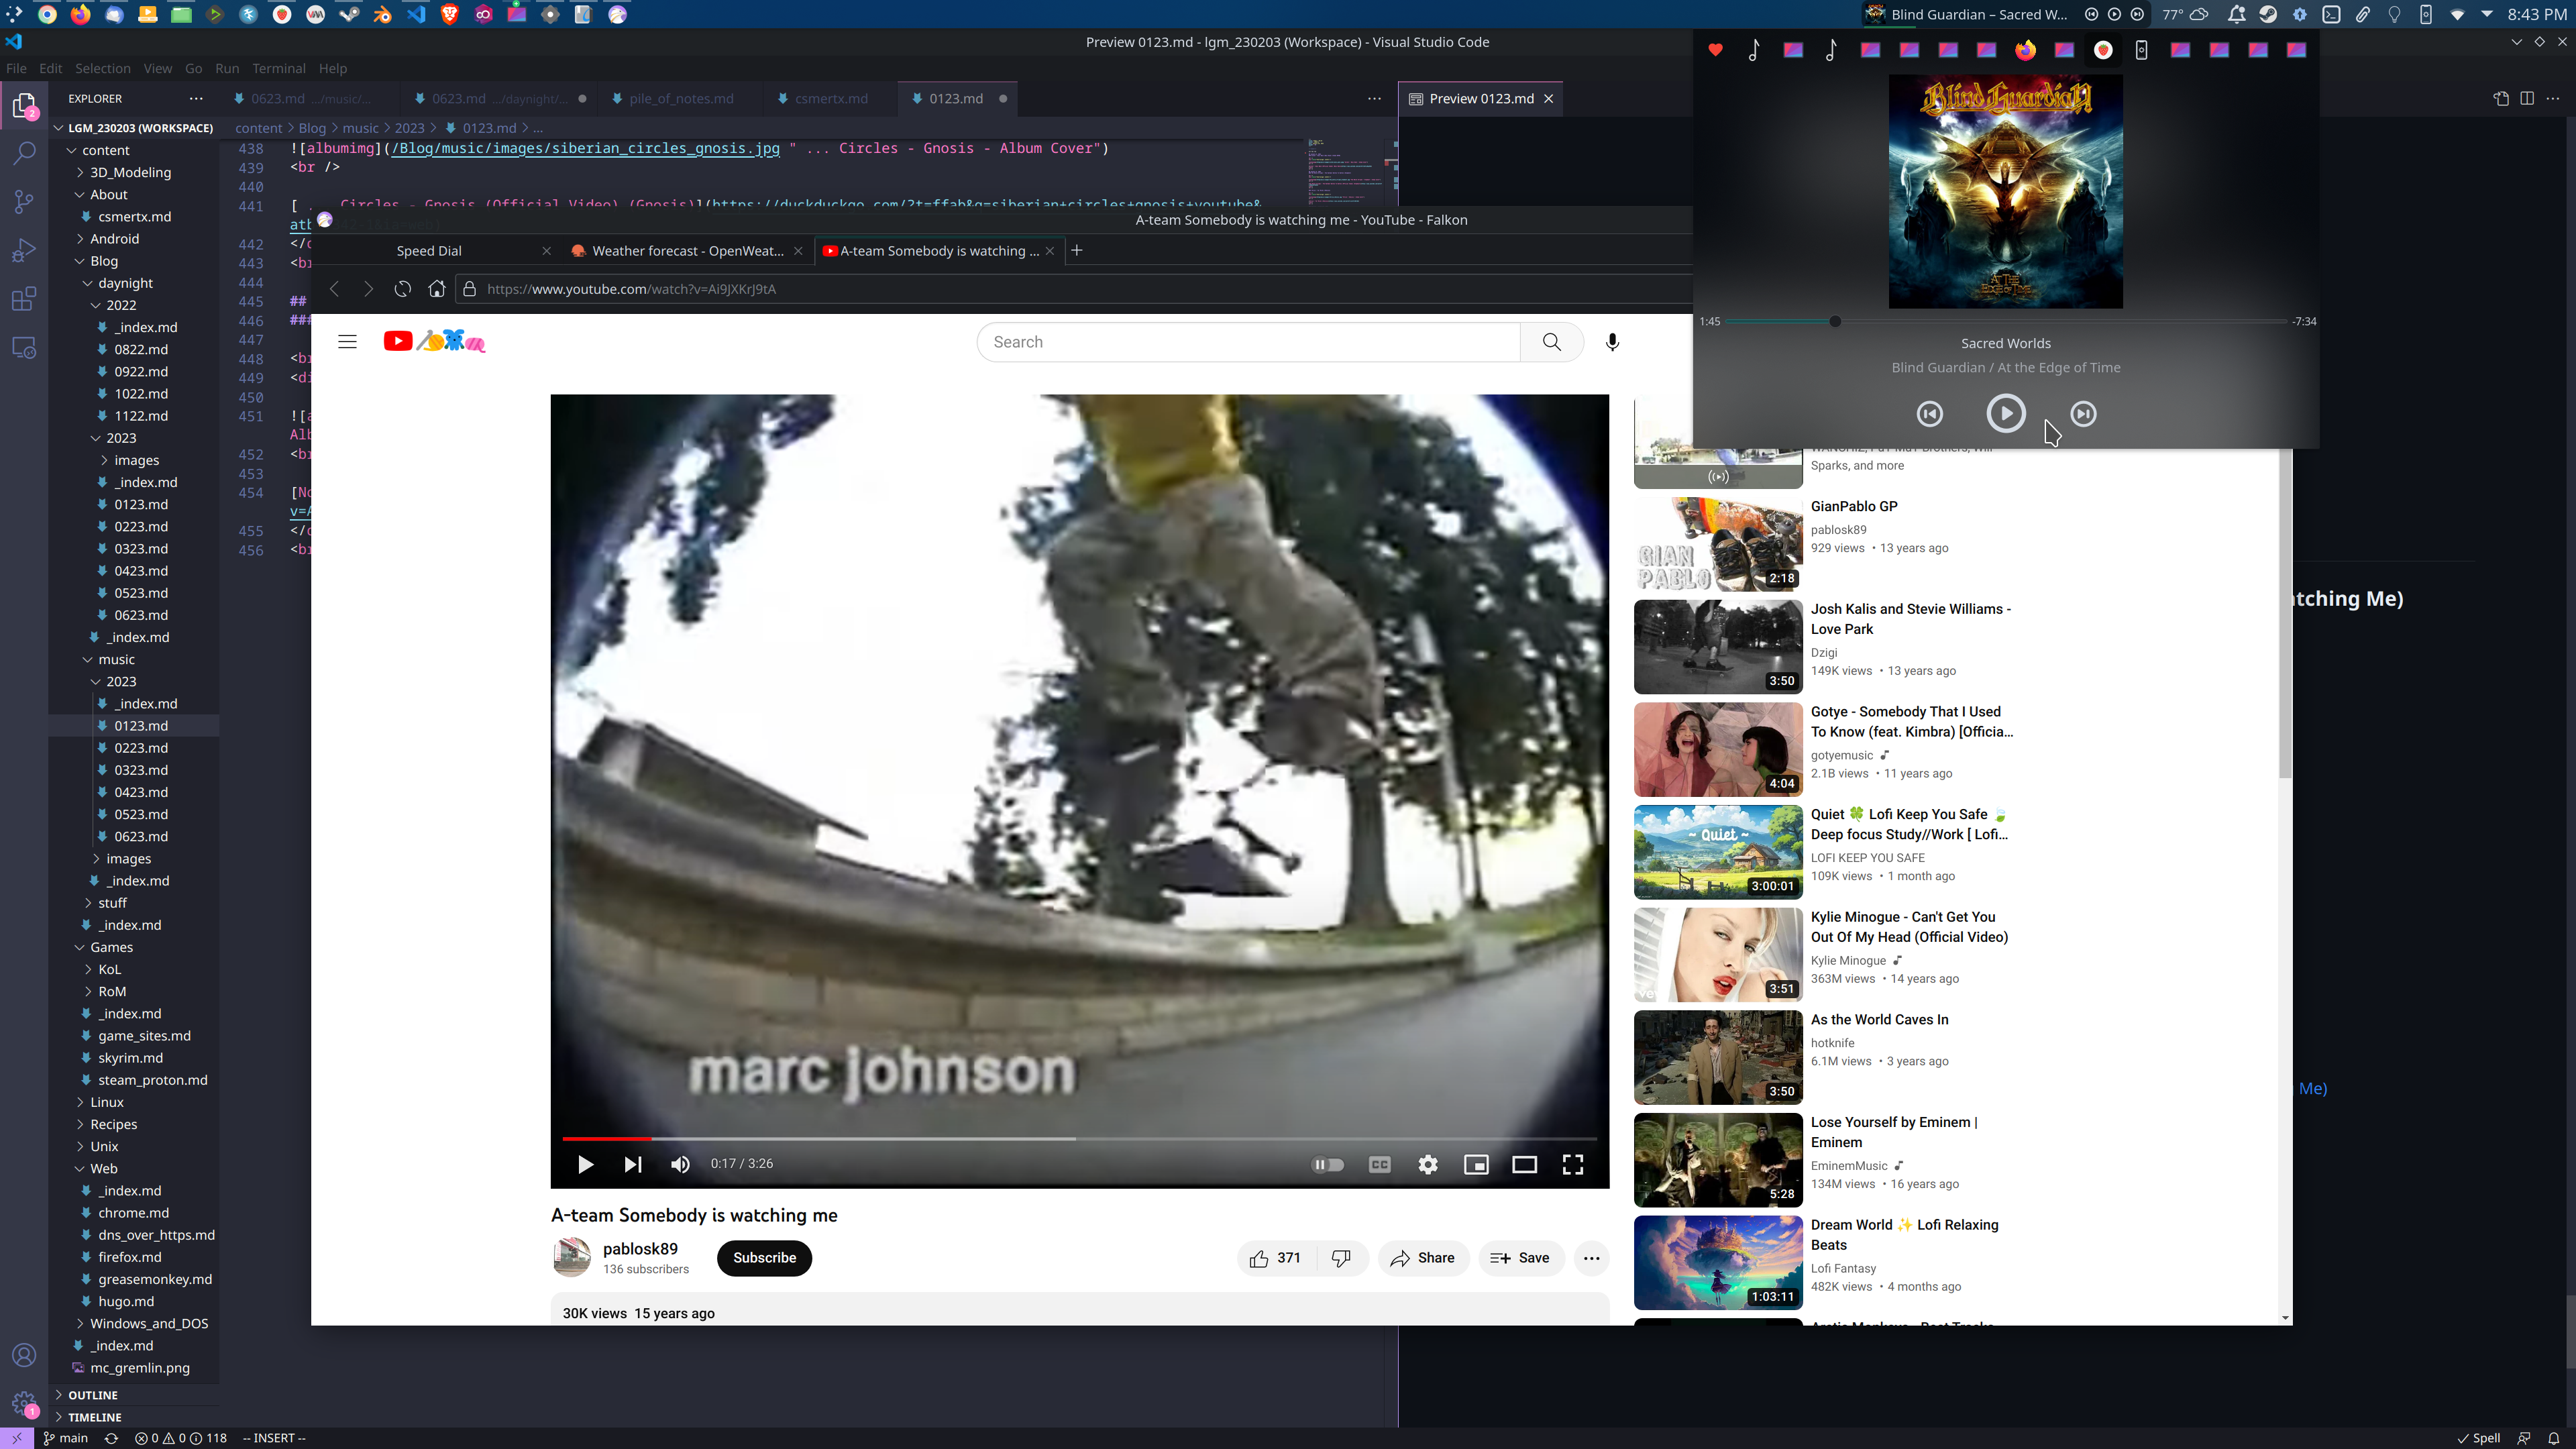Open the Run menu in VS Code
The width and height of the screenshot is (2576, 1449).
coord(227,69)
